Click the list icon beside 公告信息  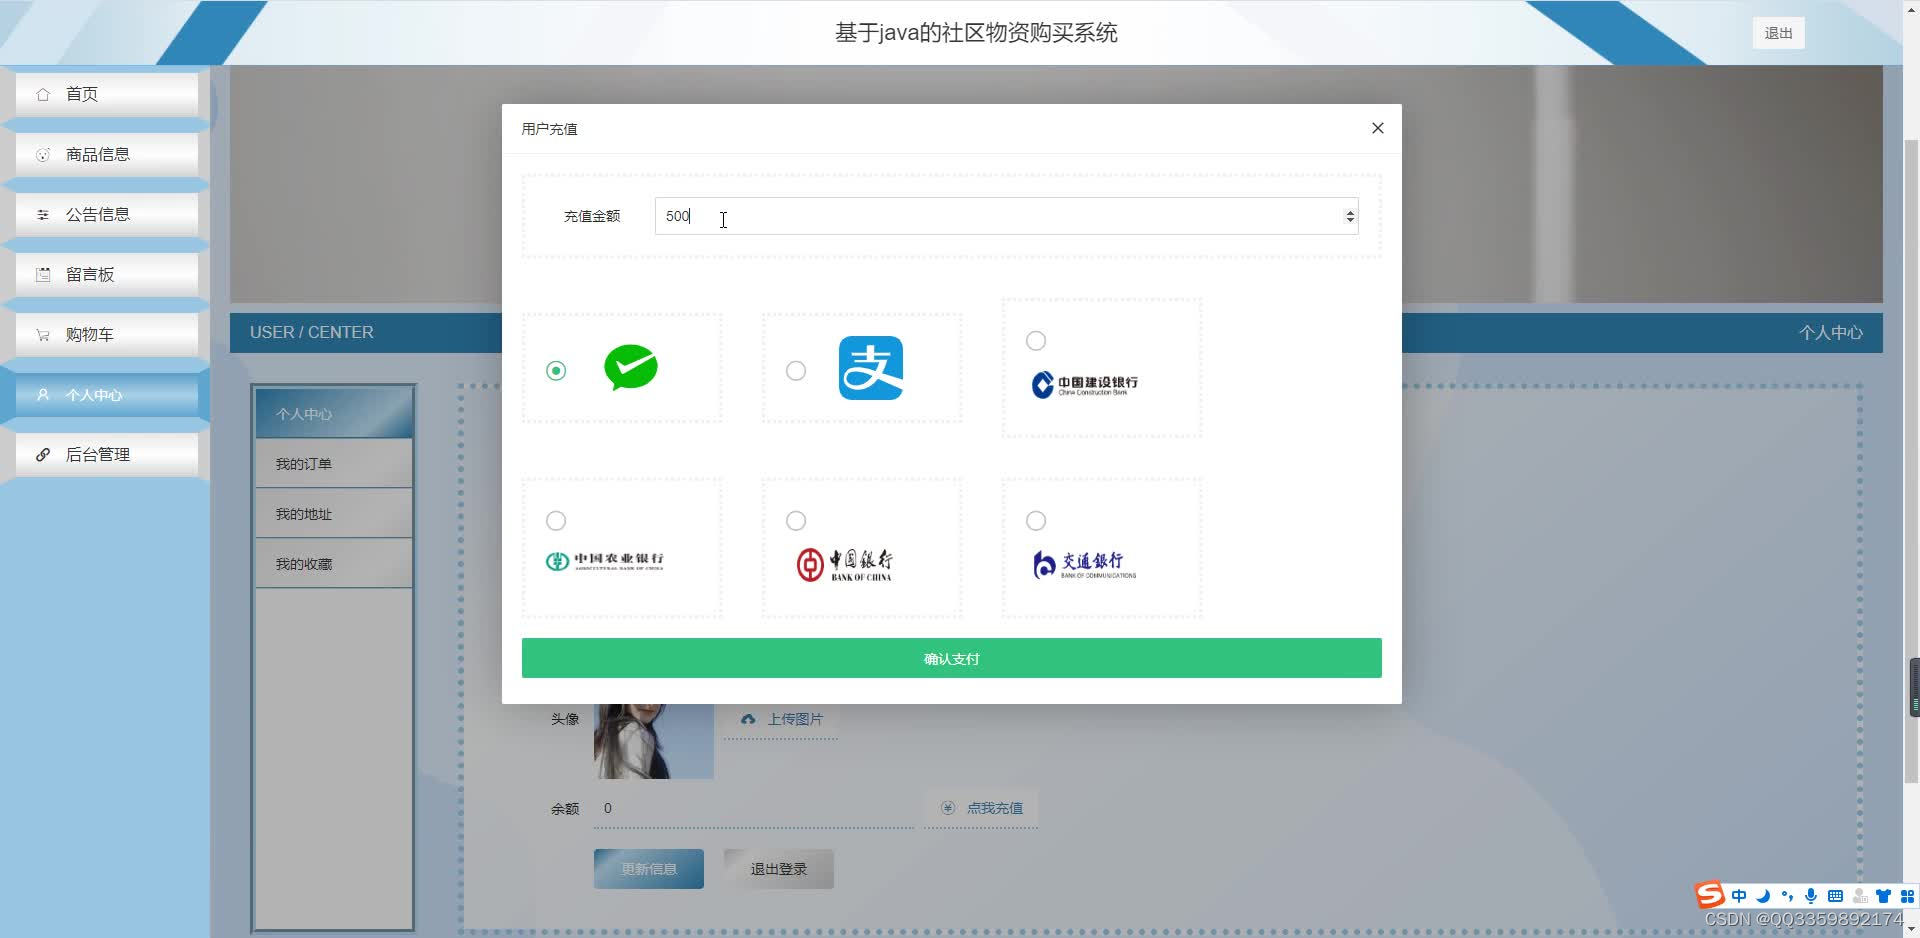[x=43, y=214]
